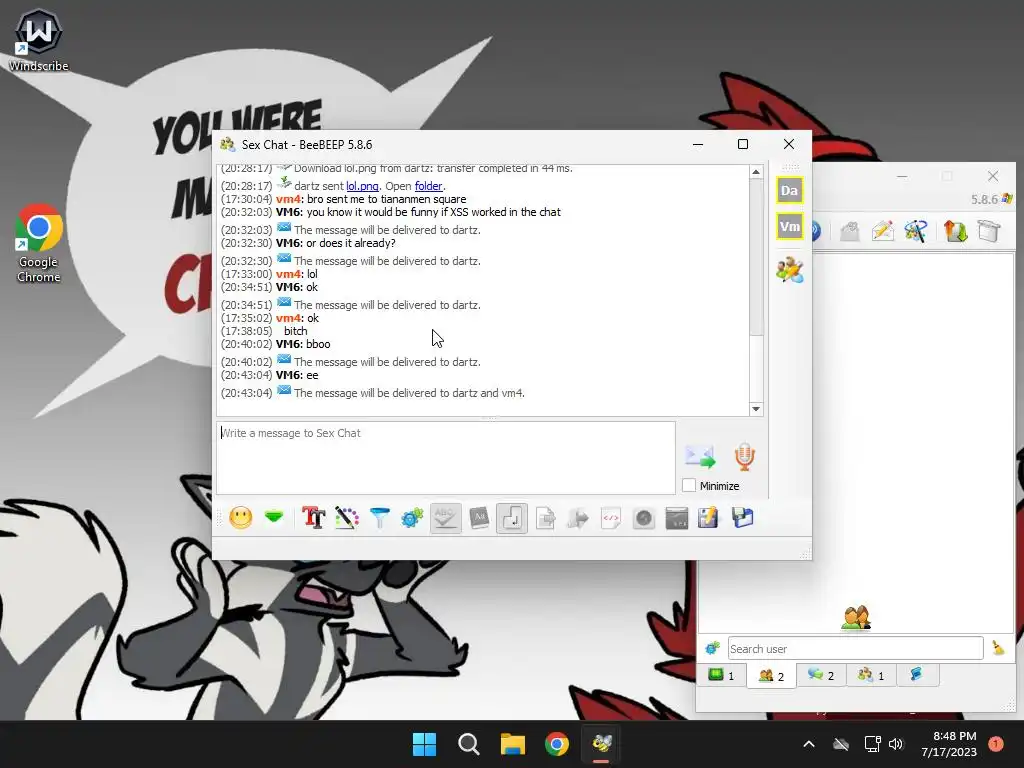
Task: Click the blue floppy save chat icon
Action: 742,518
